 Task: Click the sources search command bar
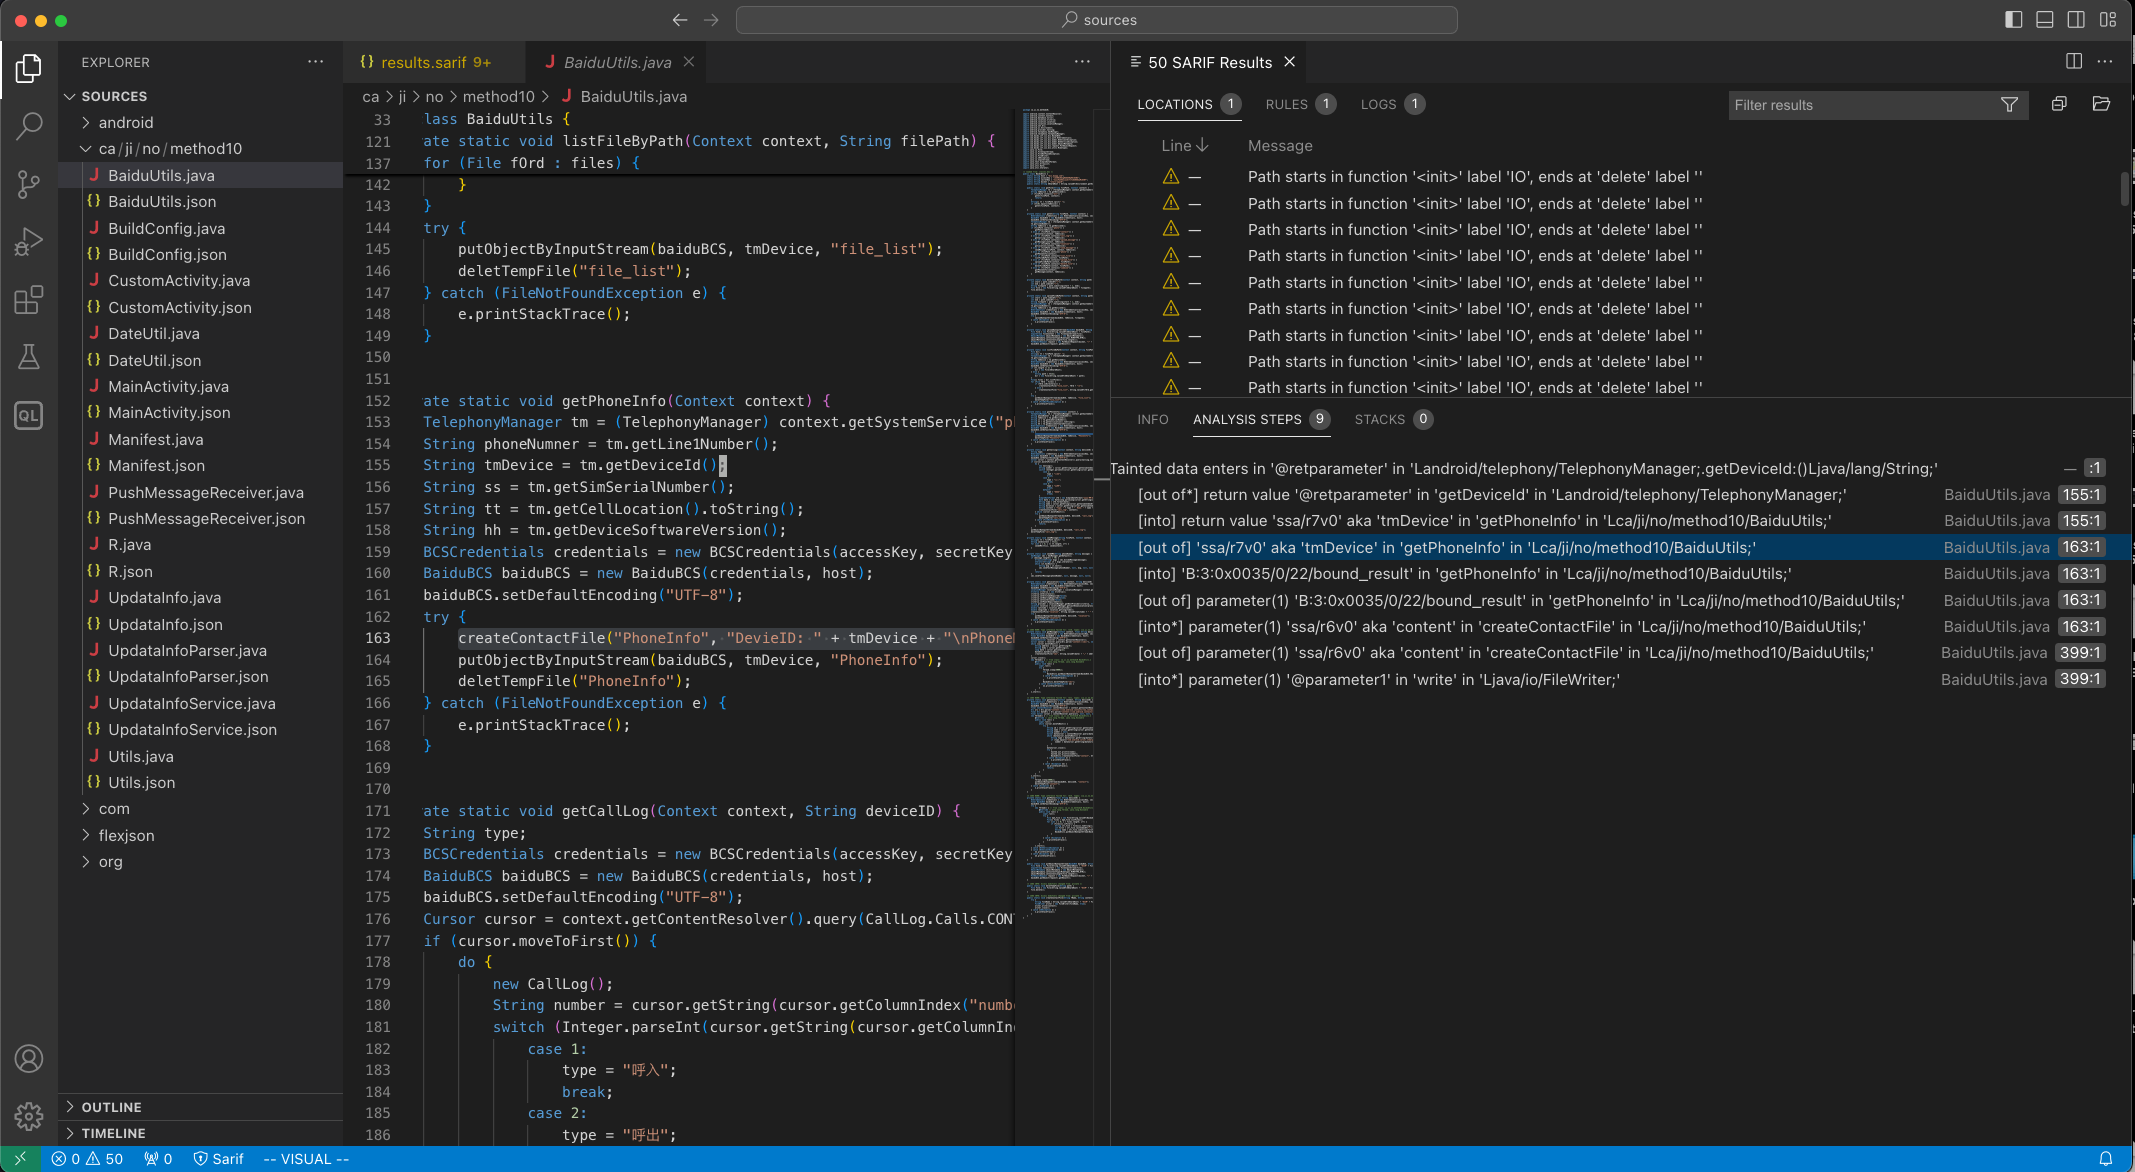tap(1096, 20)
